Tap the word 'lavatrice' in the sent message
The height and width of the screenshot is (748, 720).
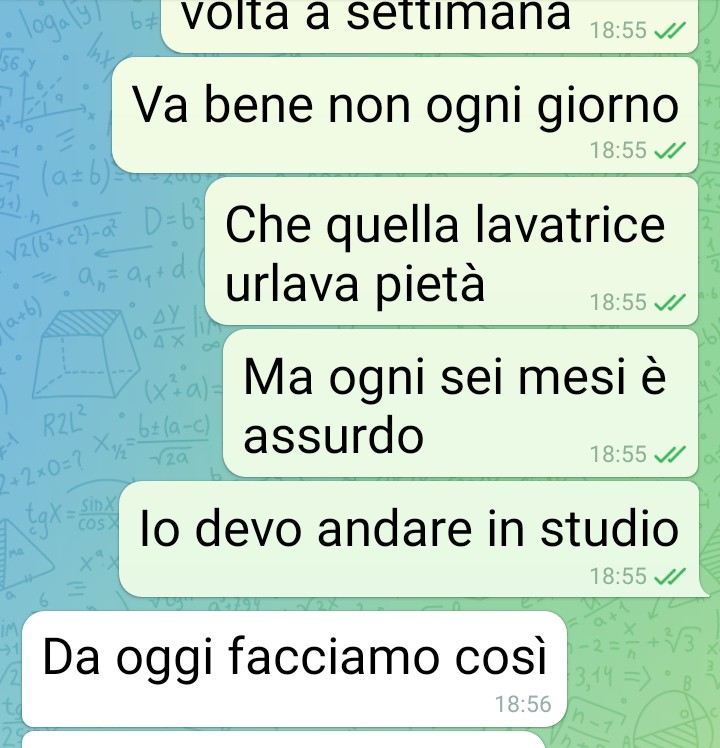571,225
